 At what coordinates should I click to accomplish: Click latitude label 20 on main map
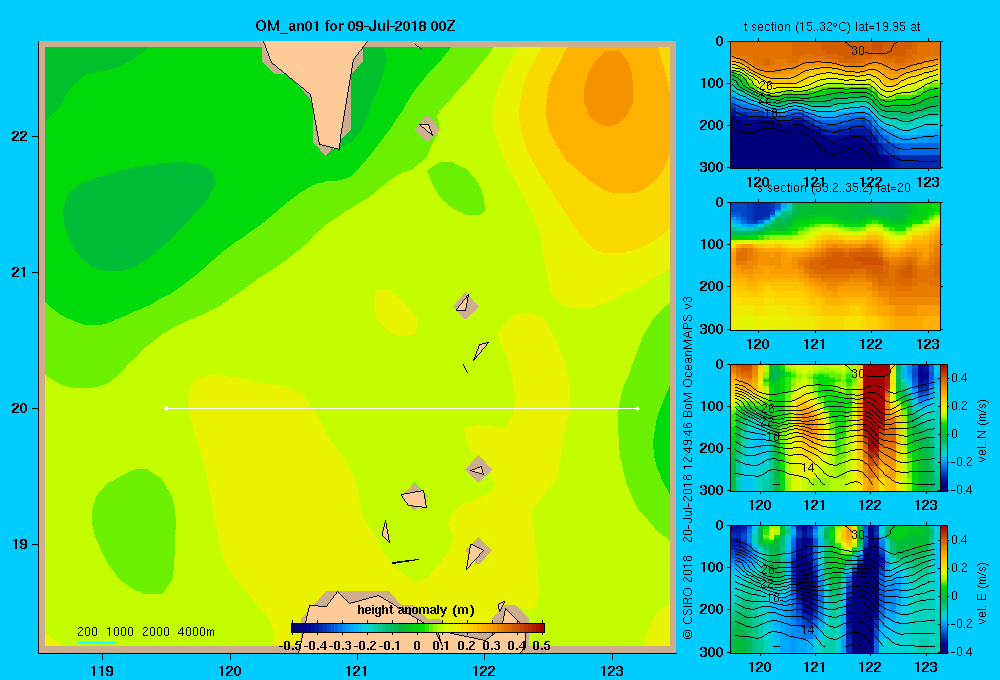tap(20, 408)
